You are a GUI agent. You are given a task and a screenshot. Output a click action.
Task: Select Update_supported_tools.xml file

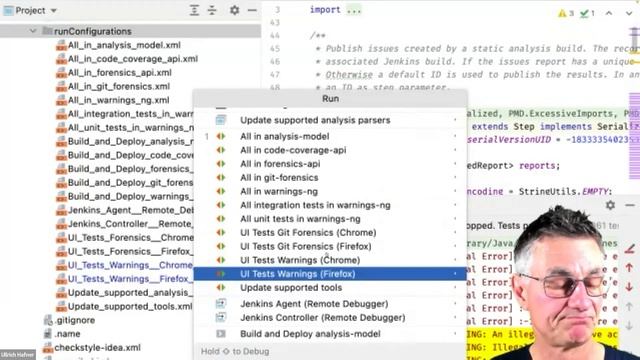click(130, 307)
